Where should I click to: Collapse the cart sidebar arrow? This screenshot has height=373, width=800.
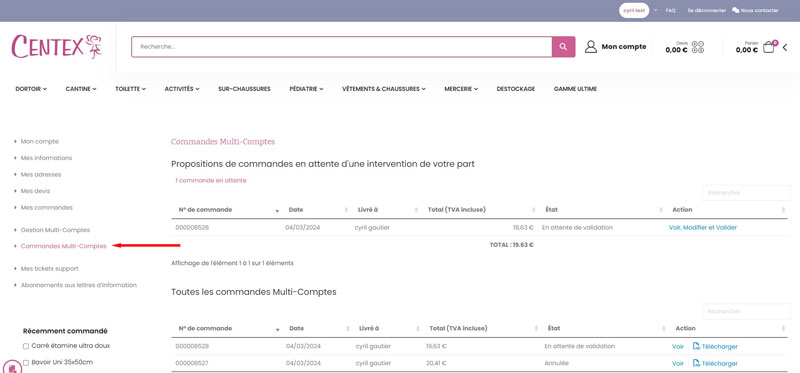tap(785, 47)
